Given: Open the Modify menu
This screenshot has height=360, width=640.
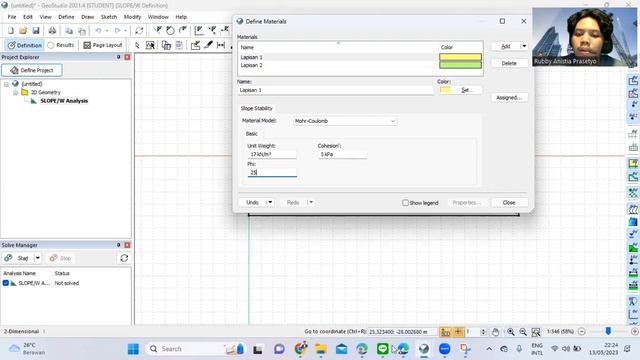Looking at the screenshot, I should pyautogui.click(x=132, y=17).
